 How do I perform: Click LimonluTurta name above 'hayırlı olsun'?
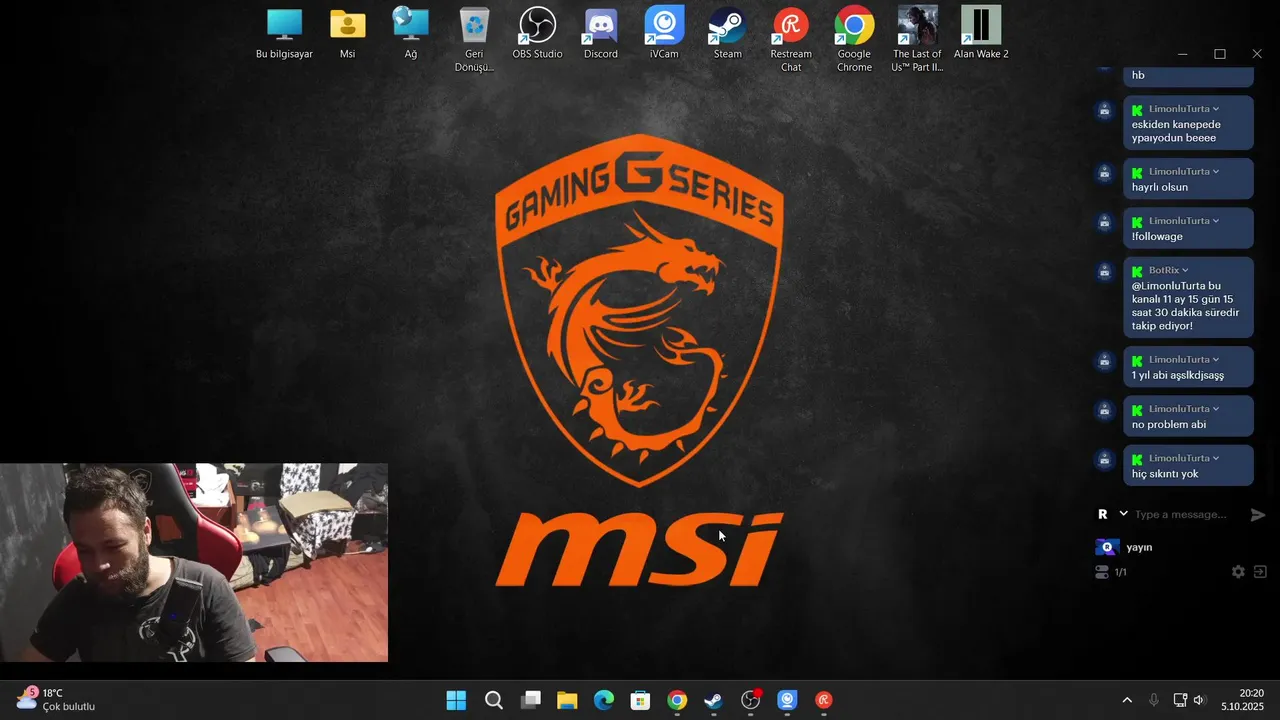tap(1179, 172)
